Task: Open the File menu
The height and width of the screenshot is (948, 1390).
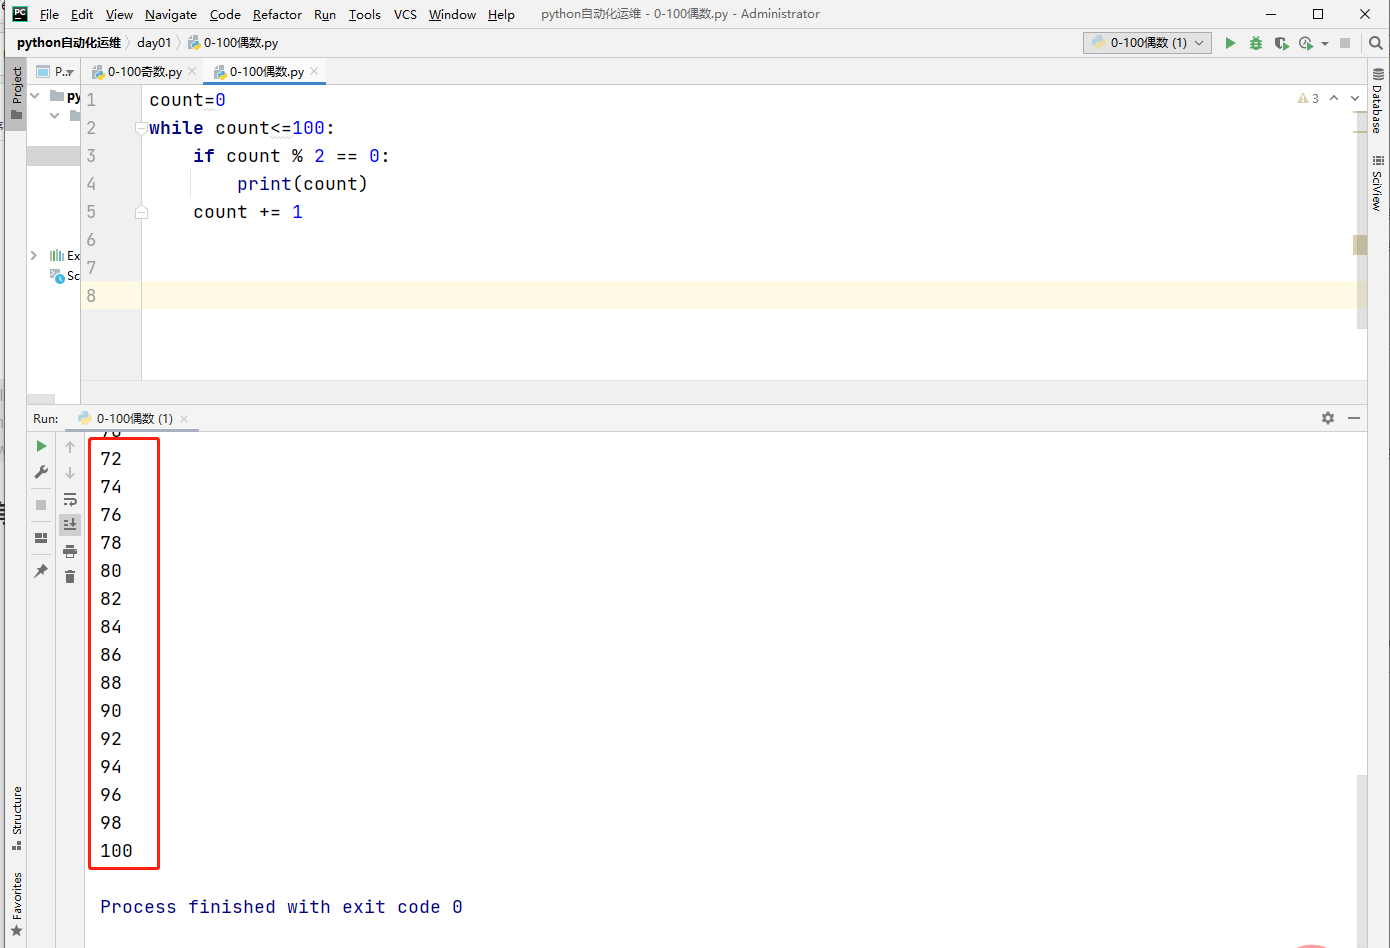Action: coord(49,14)
